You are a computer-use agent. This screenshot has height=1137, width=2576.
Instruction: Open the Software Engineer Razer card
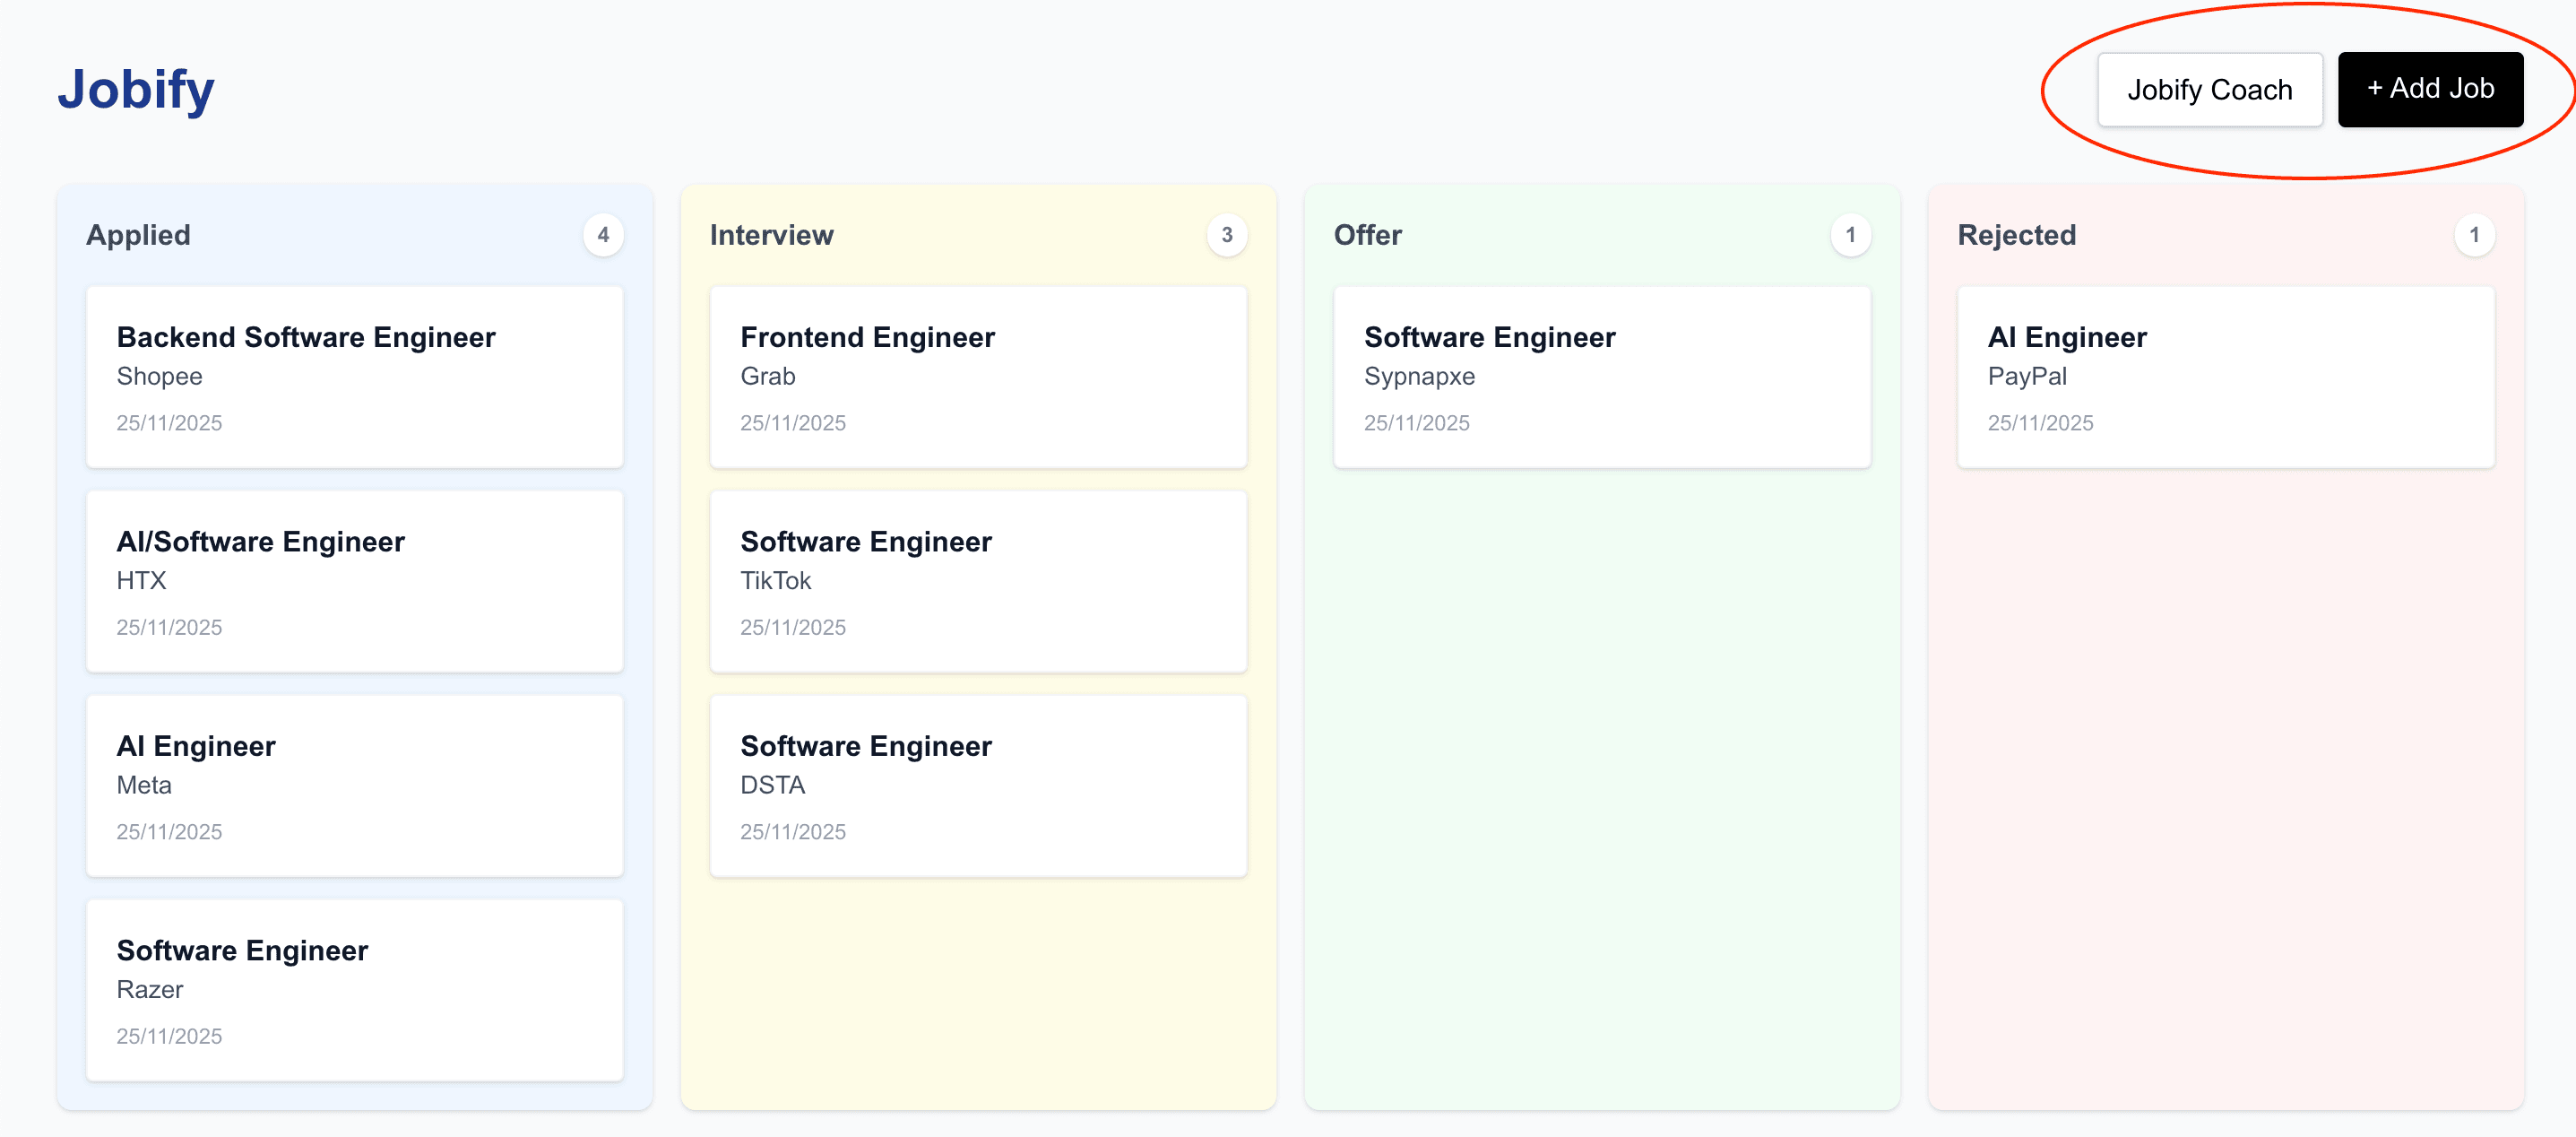click(354, 991)
